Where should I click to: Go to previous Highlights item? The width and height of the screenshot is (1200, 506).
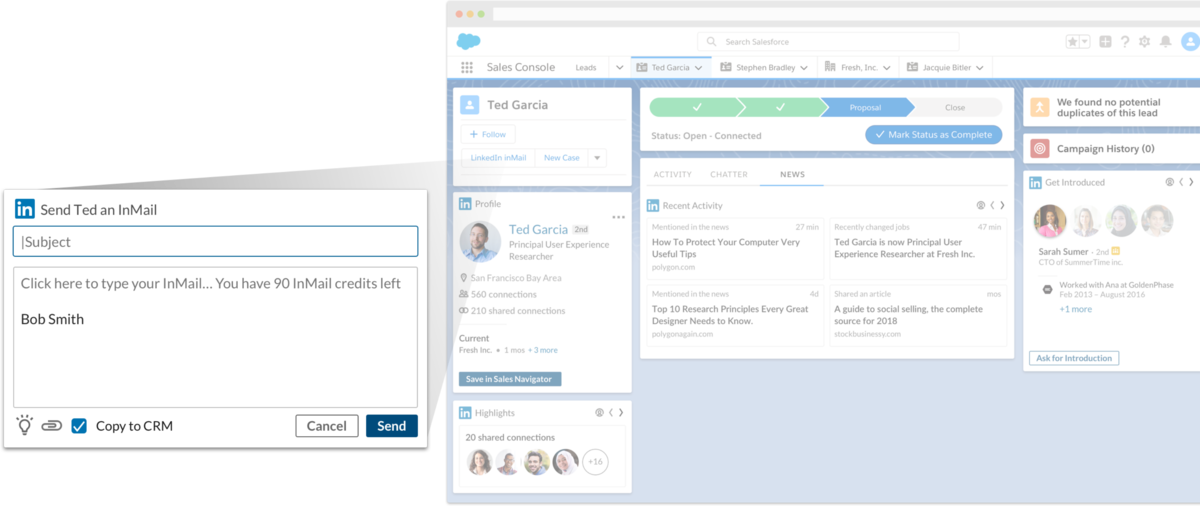(x=610, y=412)
